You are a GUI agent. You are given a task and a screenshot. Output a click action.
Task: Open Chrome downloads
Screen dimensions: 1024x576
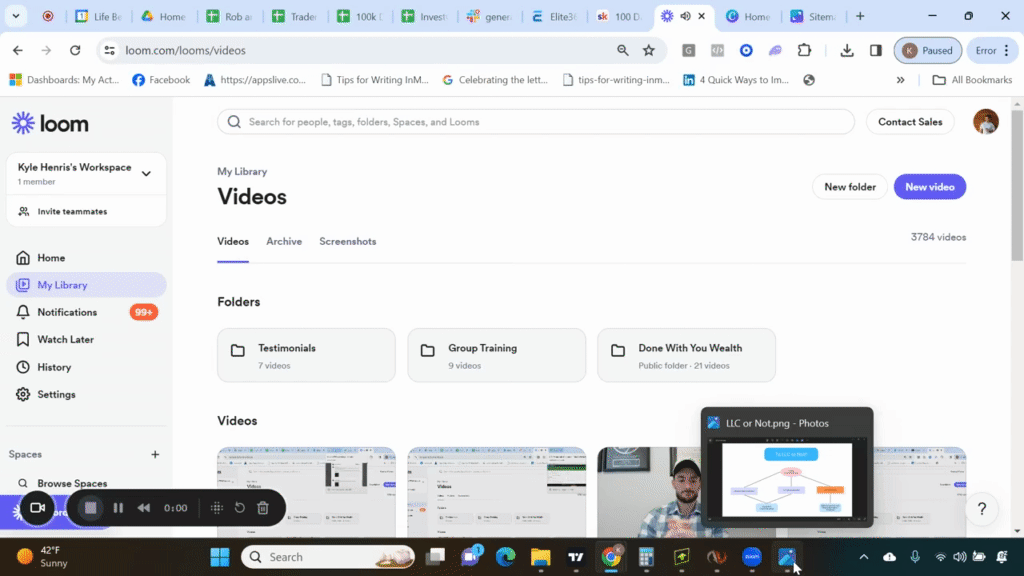[847, 50]
